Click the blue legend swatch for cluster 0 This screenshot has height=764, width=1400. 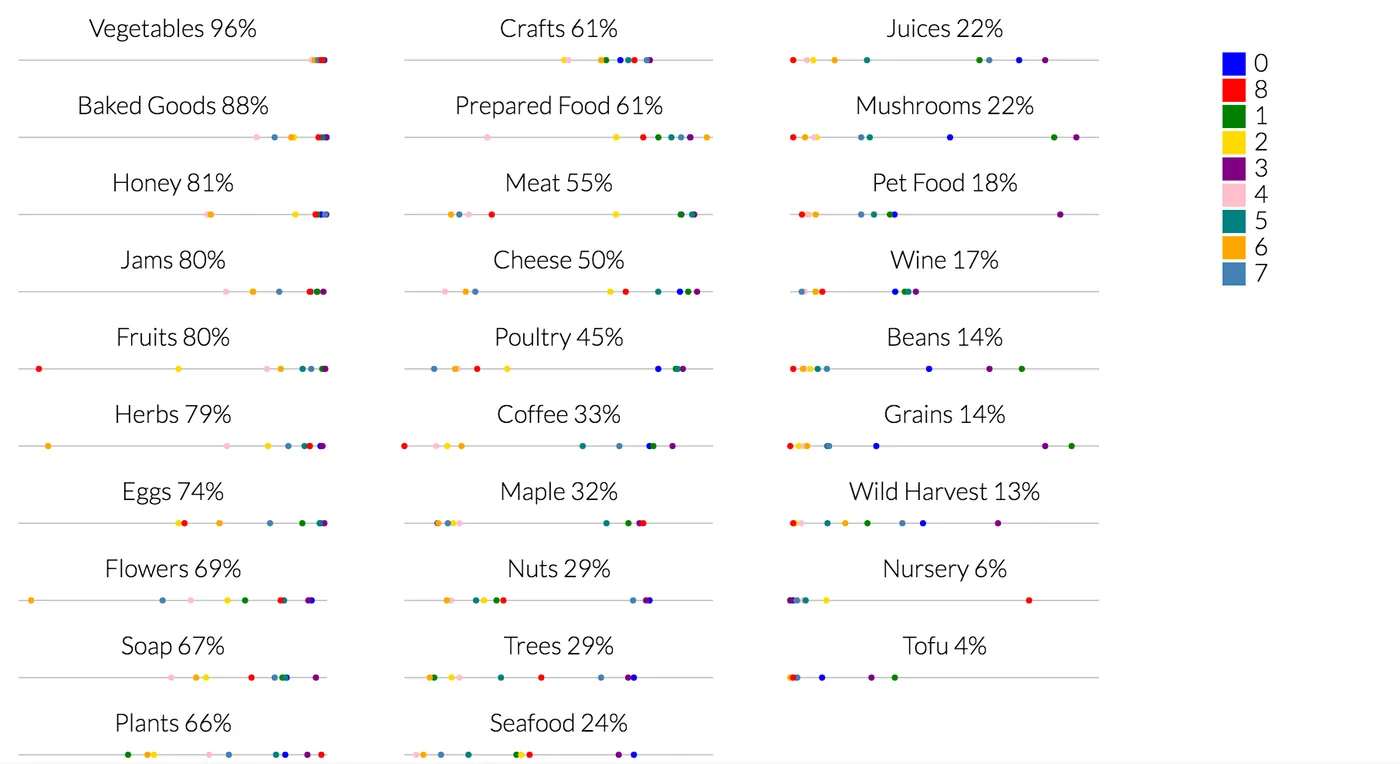click(1234, 64)
